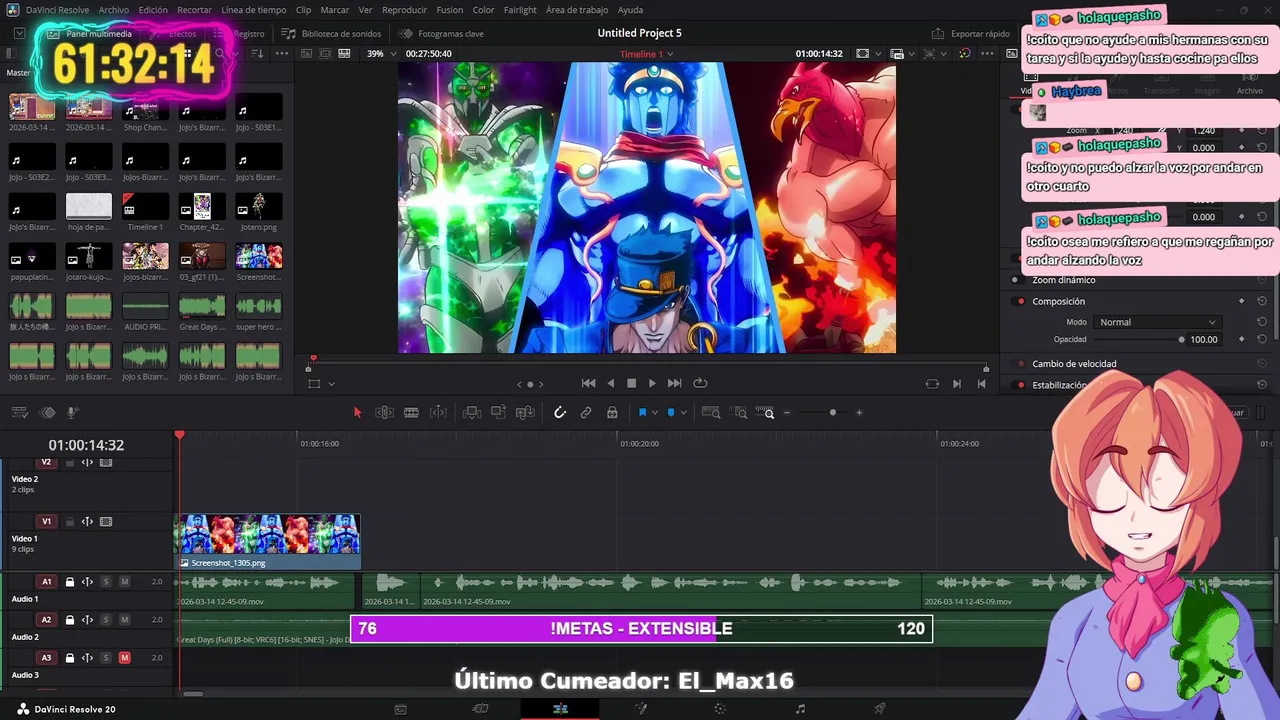Viewport: 1280px width, 720px height.
Task: Switch to Deliver rocket page
Action: (880, 709)
